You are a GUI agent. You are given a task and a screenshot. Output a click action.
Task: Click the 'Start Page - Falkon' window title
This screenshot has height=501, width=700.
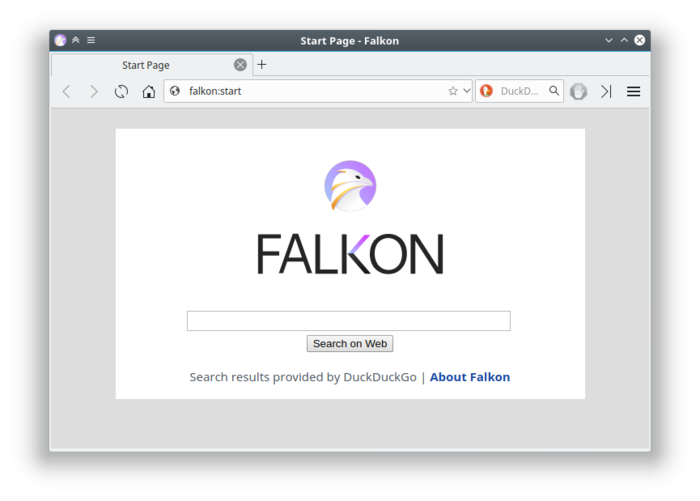click(350, 41)
